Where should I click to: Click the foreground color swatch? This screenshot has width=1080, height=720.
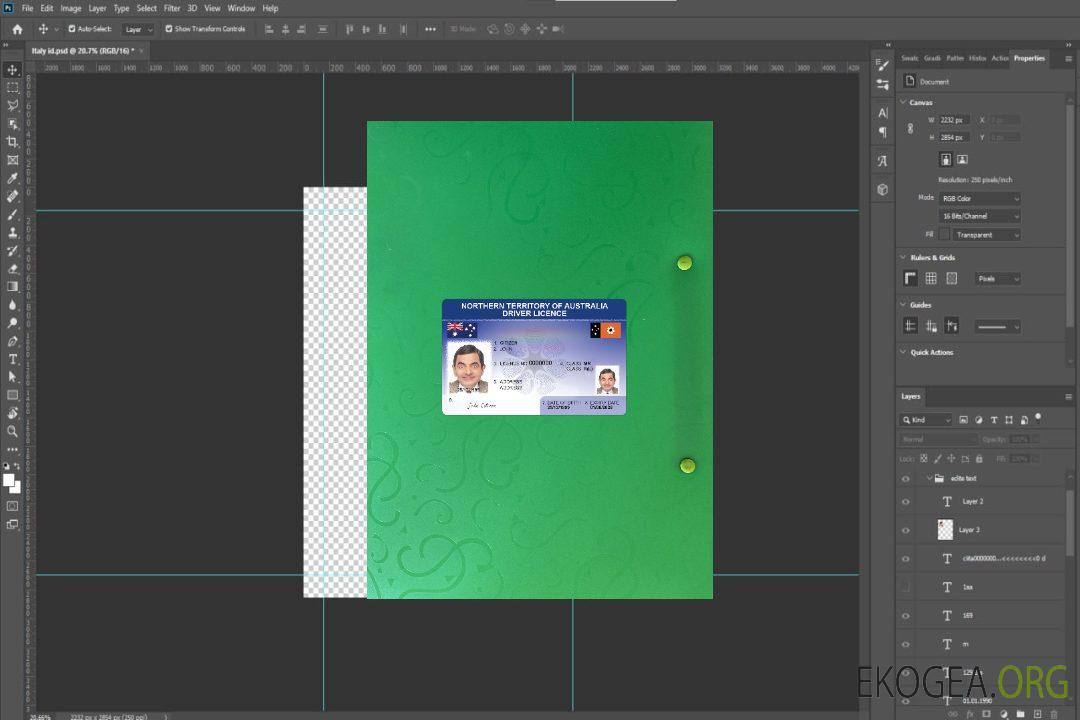pos(9,480)
